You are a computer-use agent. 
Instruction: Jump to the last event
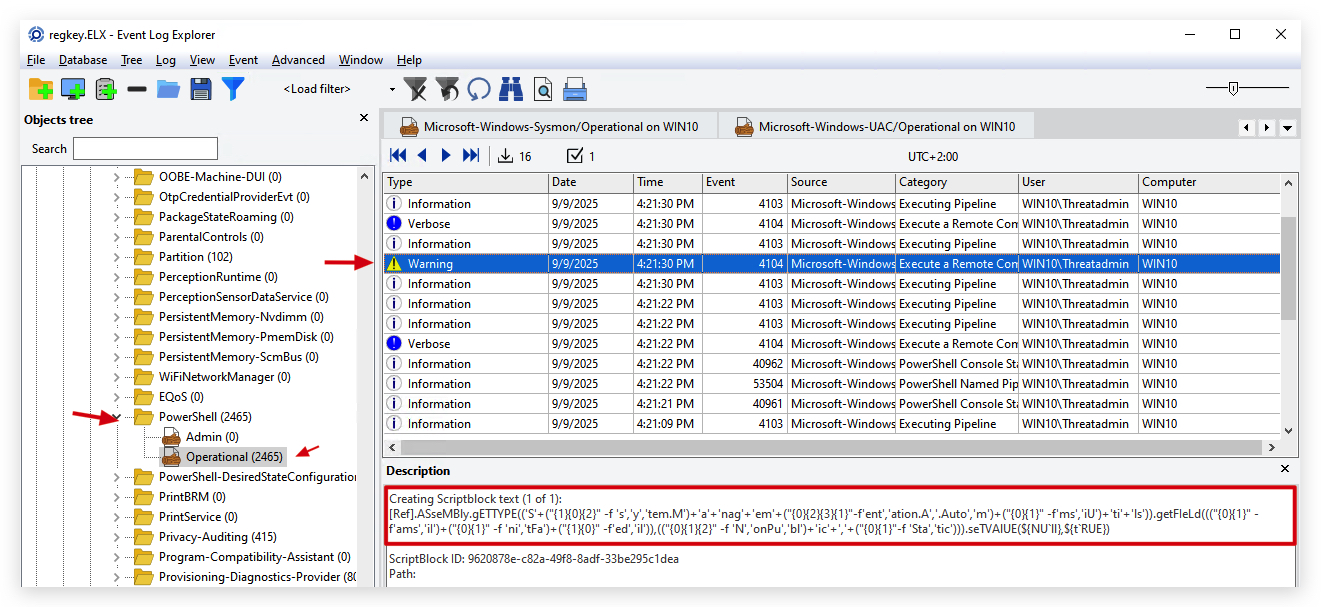(x=471, y=155)
